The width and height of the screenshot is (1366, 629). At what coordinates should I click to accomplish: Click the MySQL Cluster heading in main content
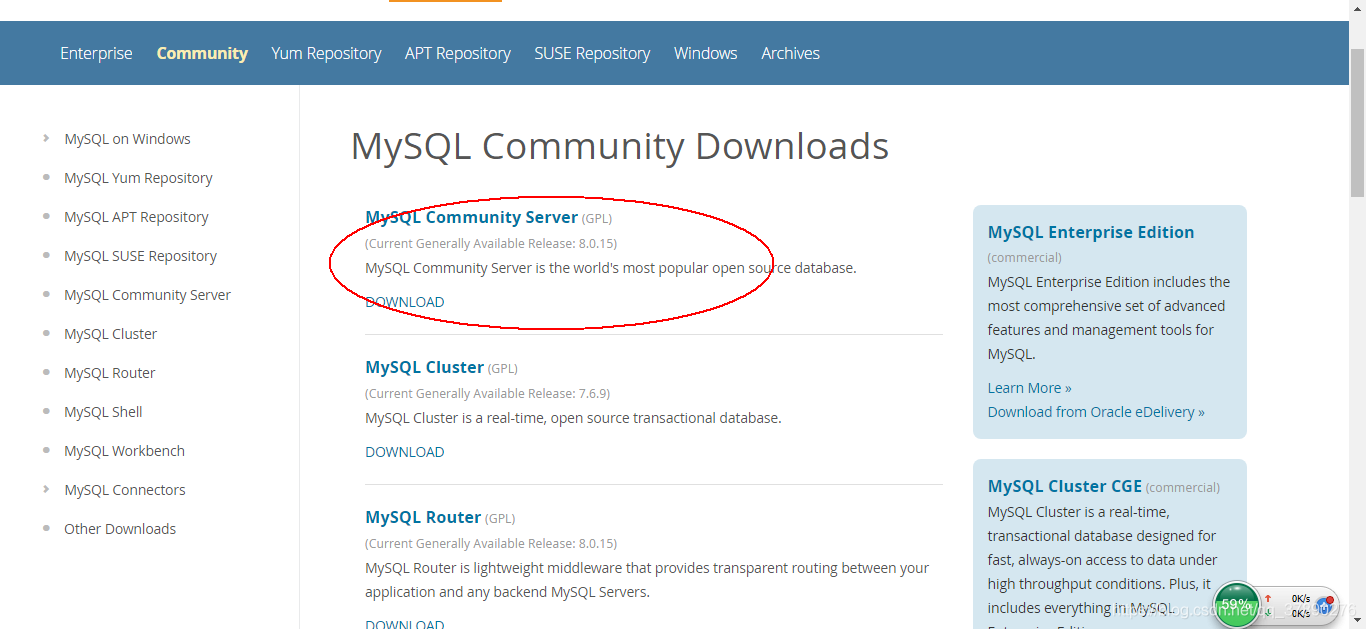tap(424, 367)
